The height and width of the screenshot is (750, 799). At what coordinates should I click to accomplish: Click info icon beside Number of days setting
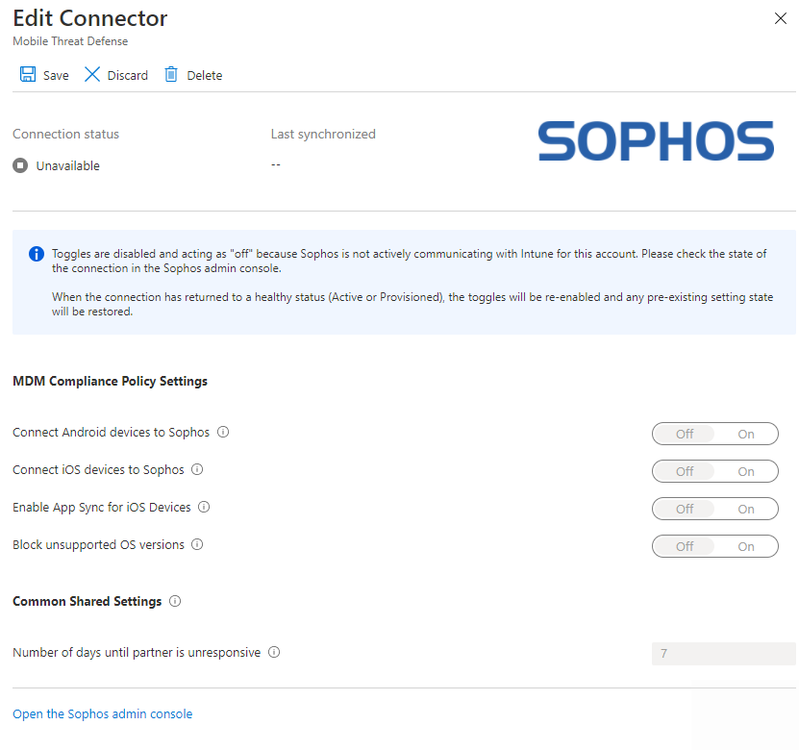[274, 653]
